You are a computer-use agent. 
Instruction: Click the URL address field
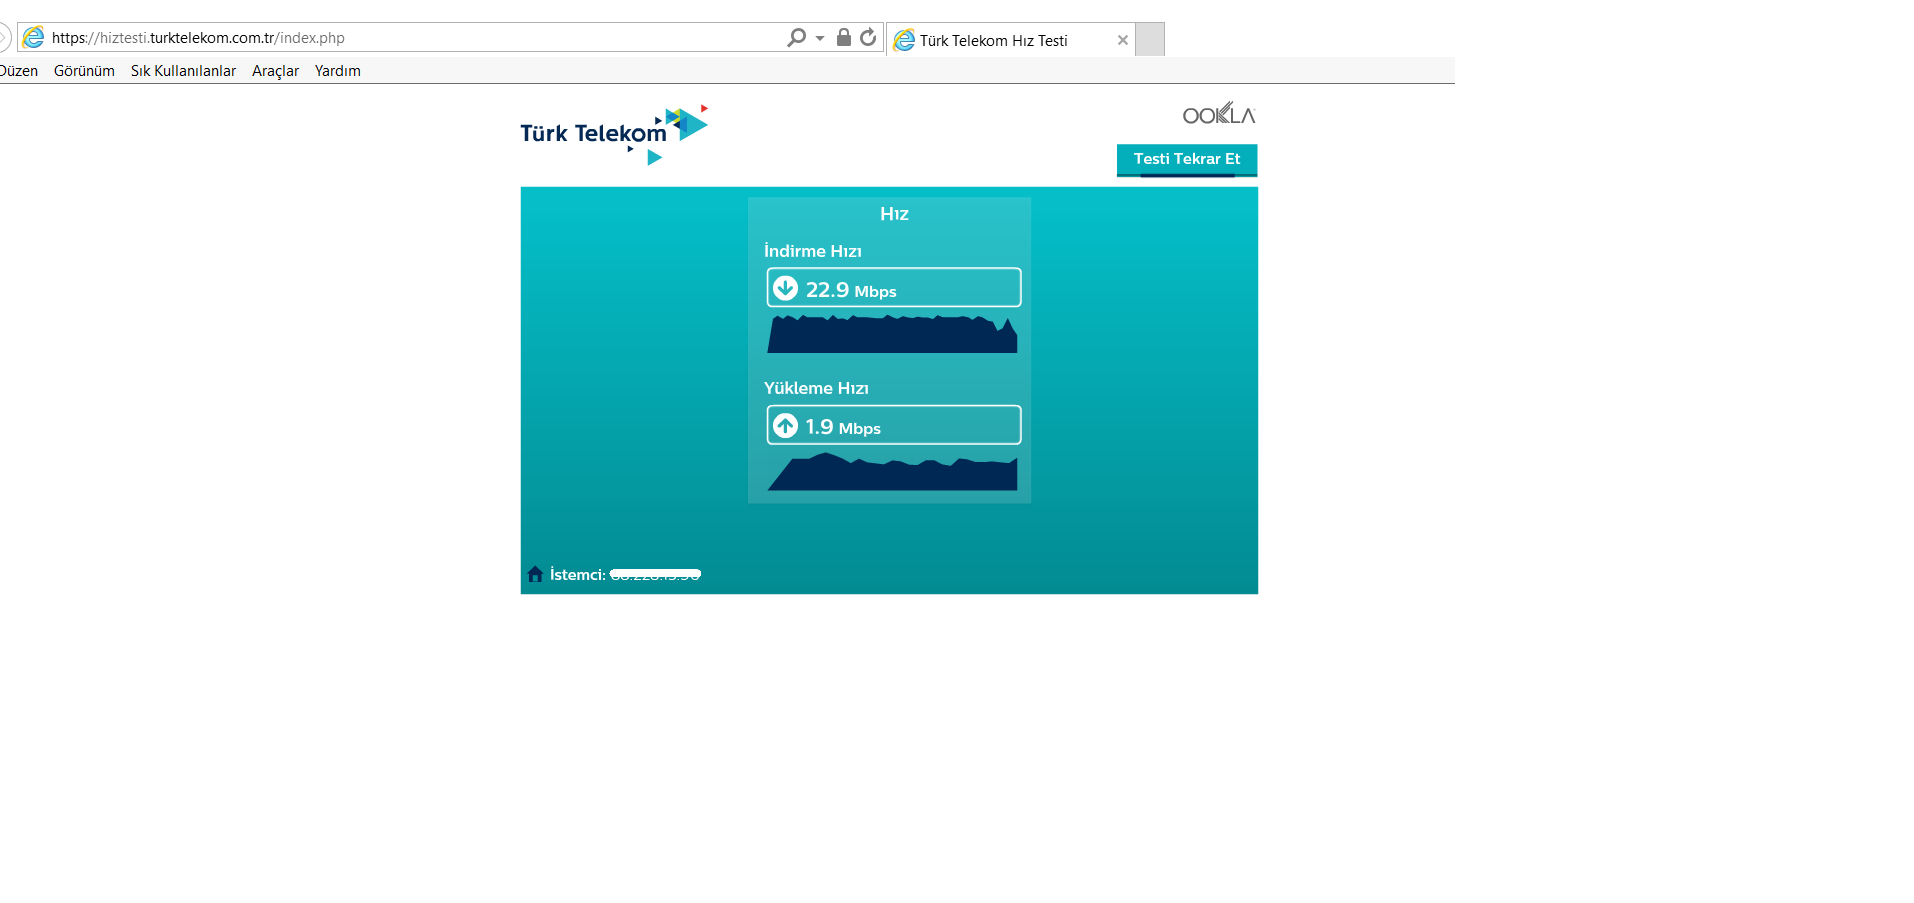click(x=400, y=38)
